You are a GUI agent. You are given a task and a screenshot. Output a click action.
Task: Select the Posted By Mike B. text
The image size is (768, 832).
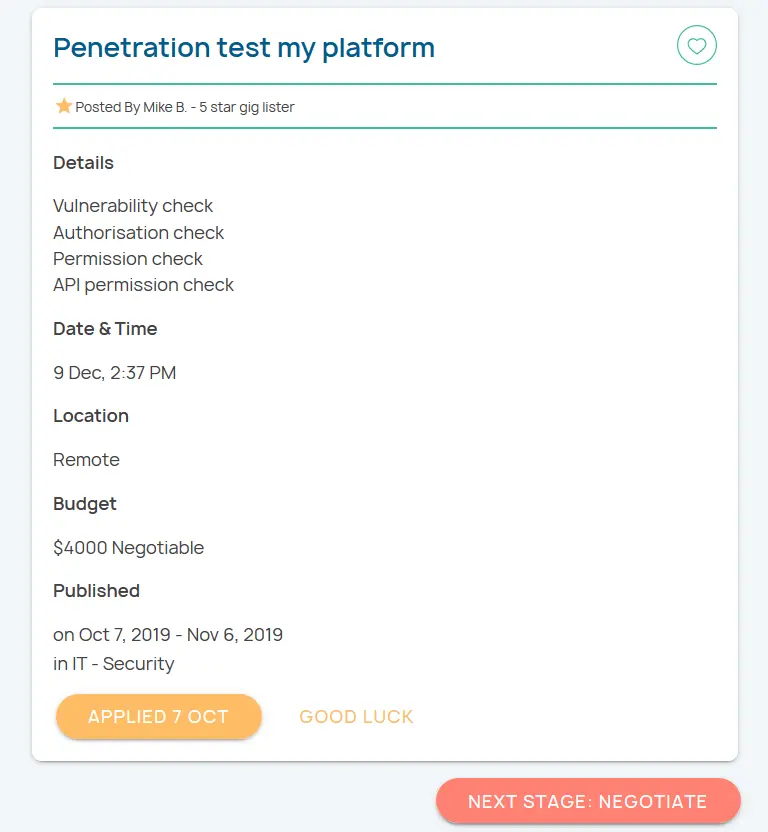click(185, 107)
